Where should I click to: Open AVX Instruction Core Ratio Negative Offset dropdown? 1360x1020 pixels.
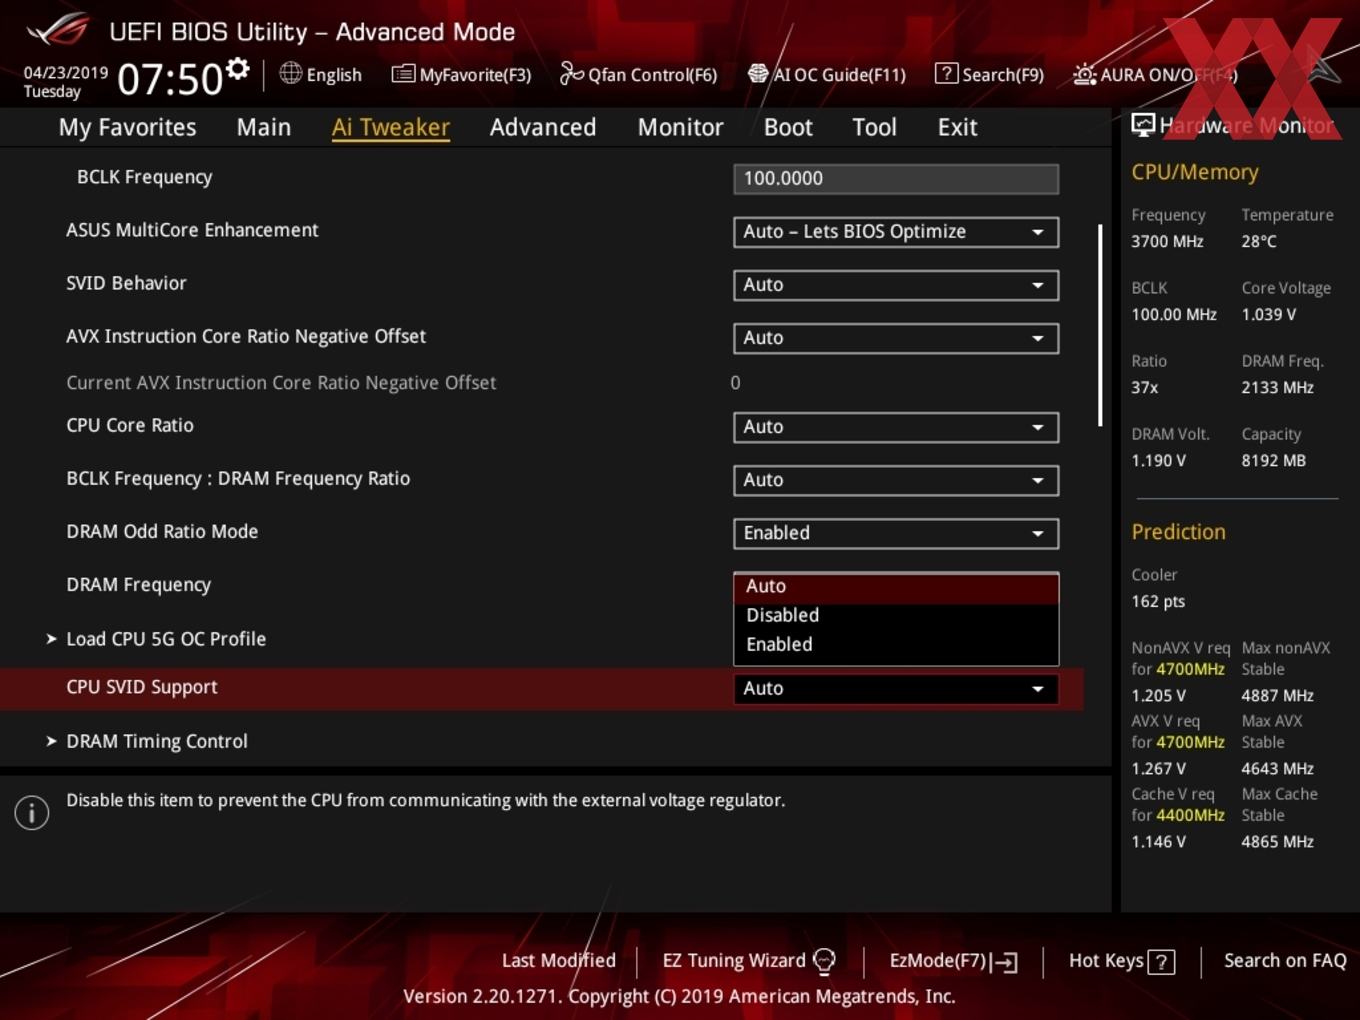point(896,338)
